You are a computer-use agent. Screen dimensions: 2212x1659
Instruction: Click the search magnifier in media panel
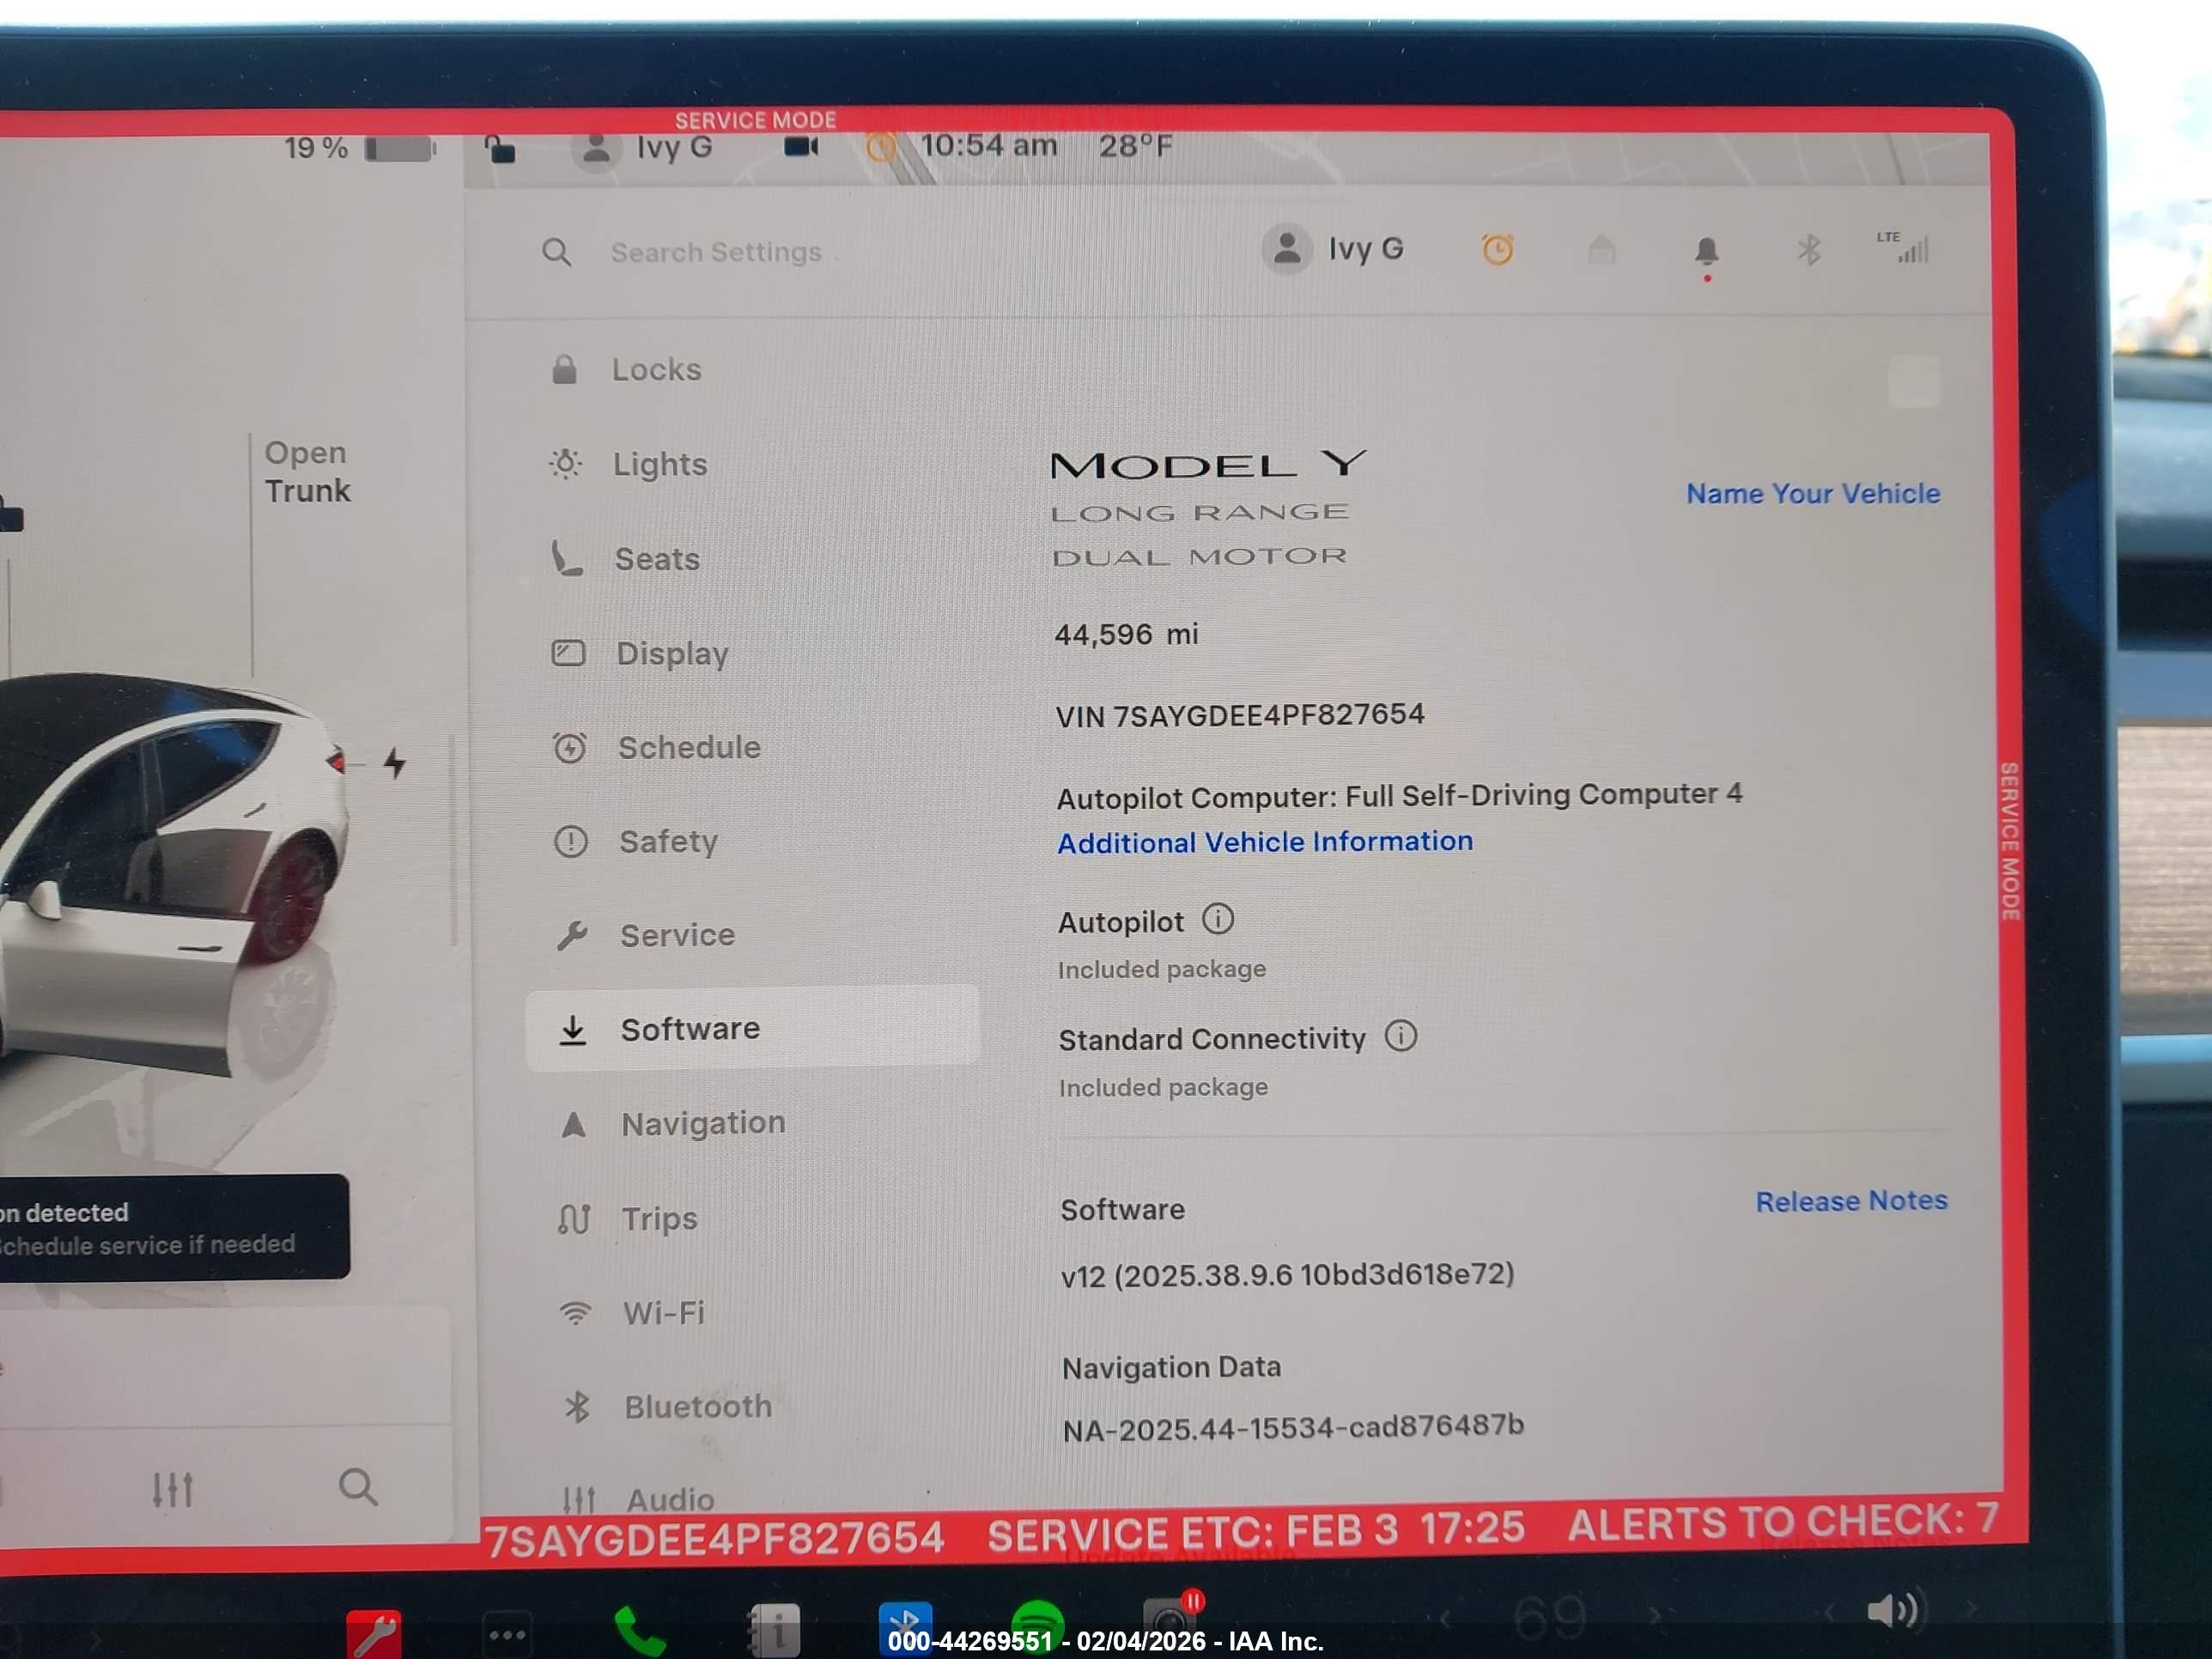358,1487
